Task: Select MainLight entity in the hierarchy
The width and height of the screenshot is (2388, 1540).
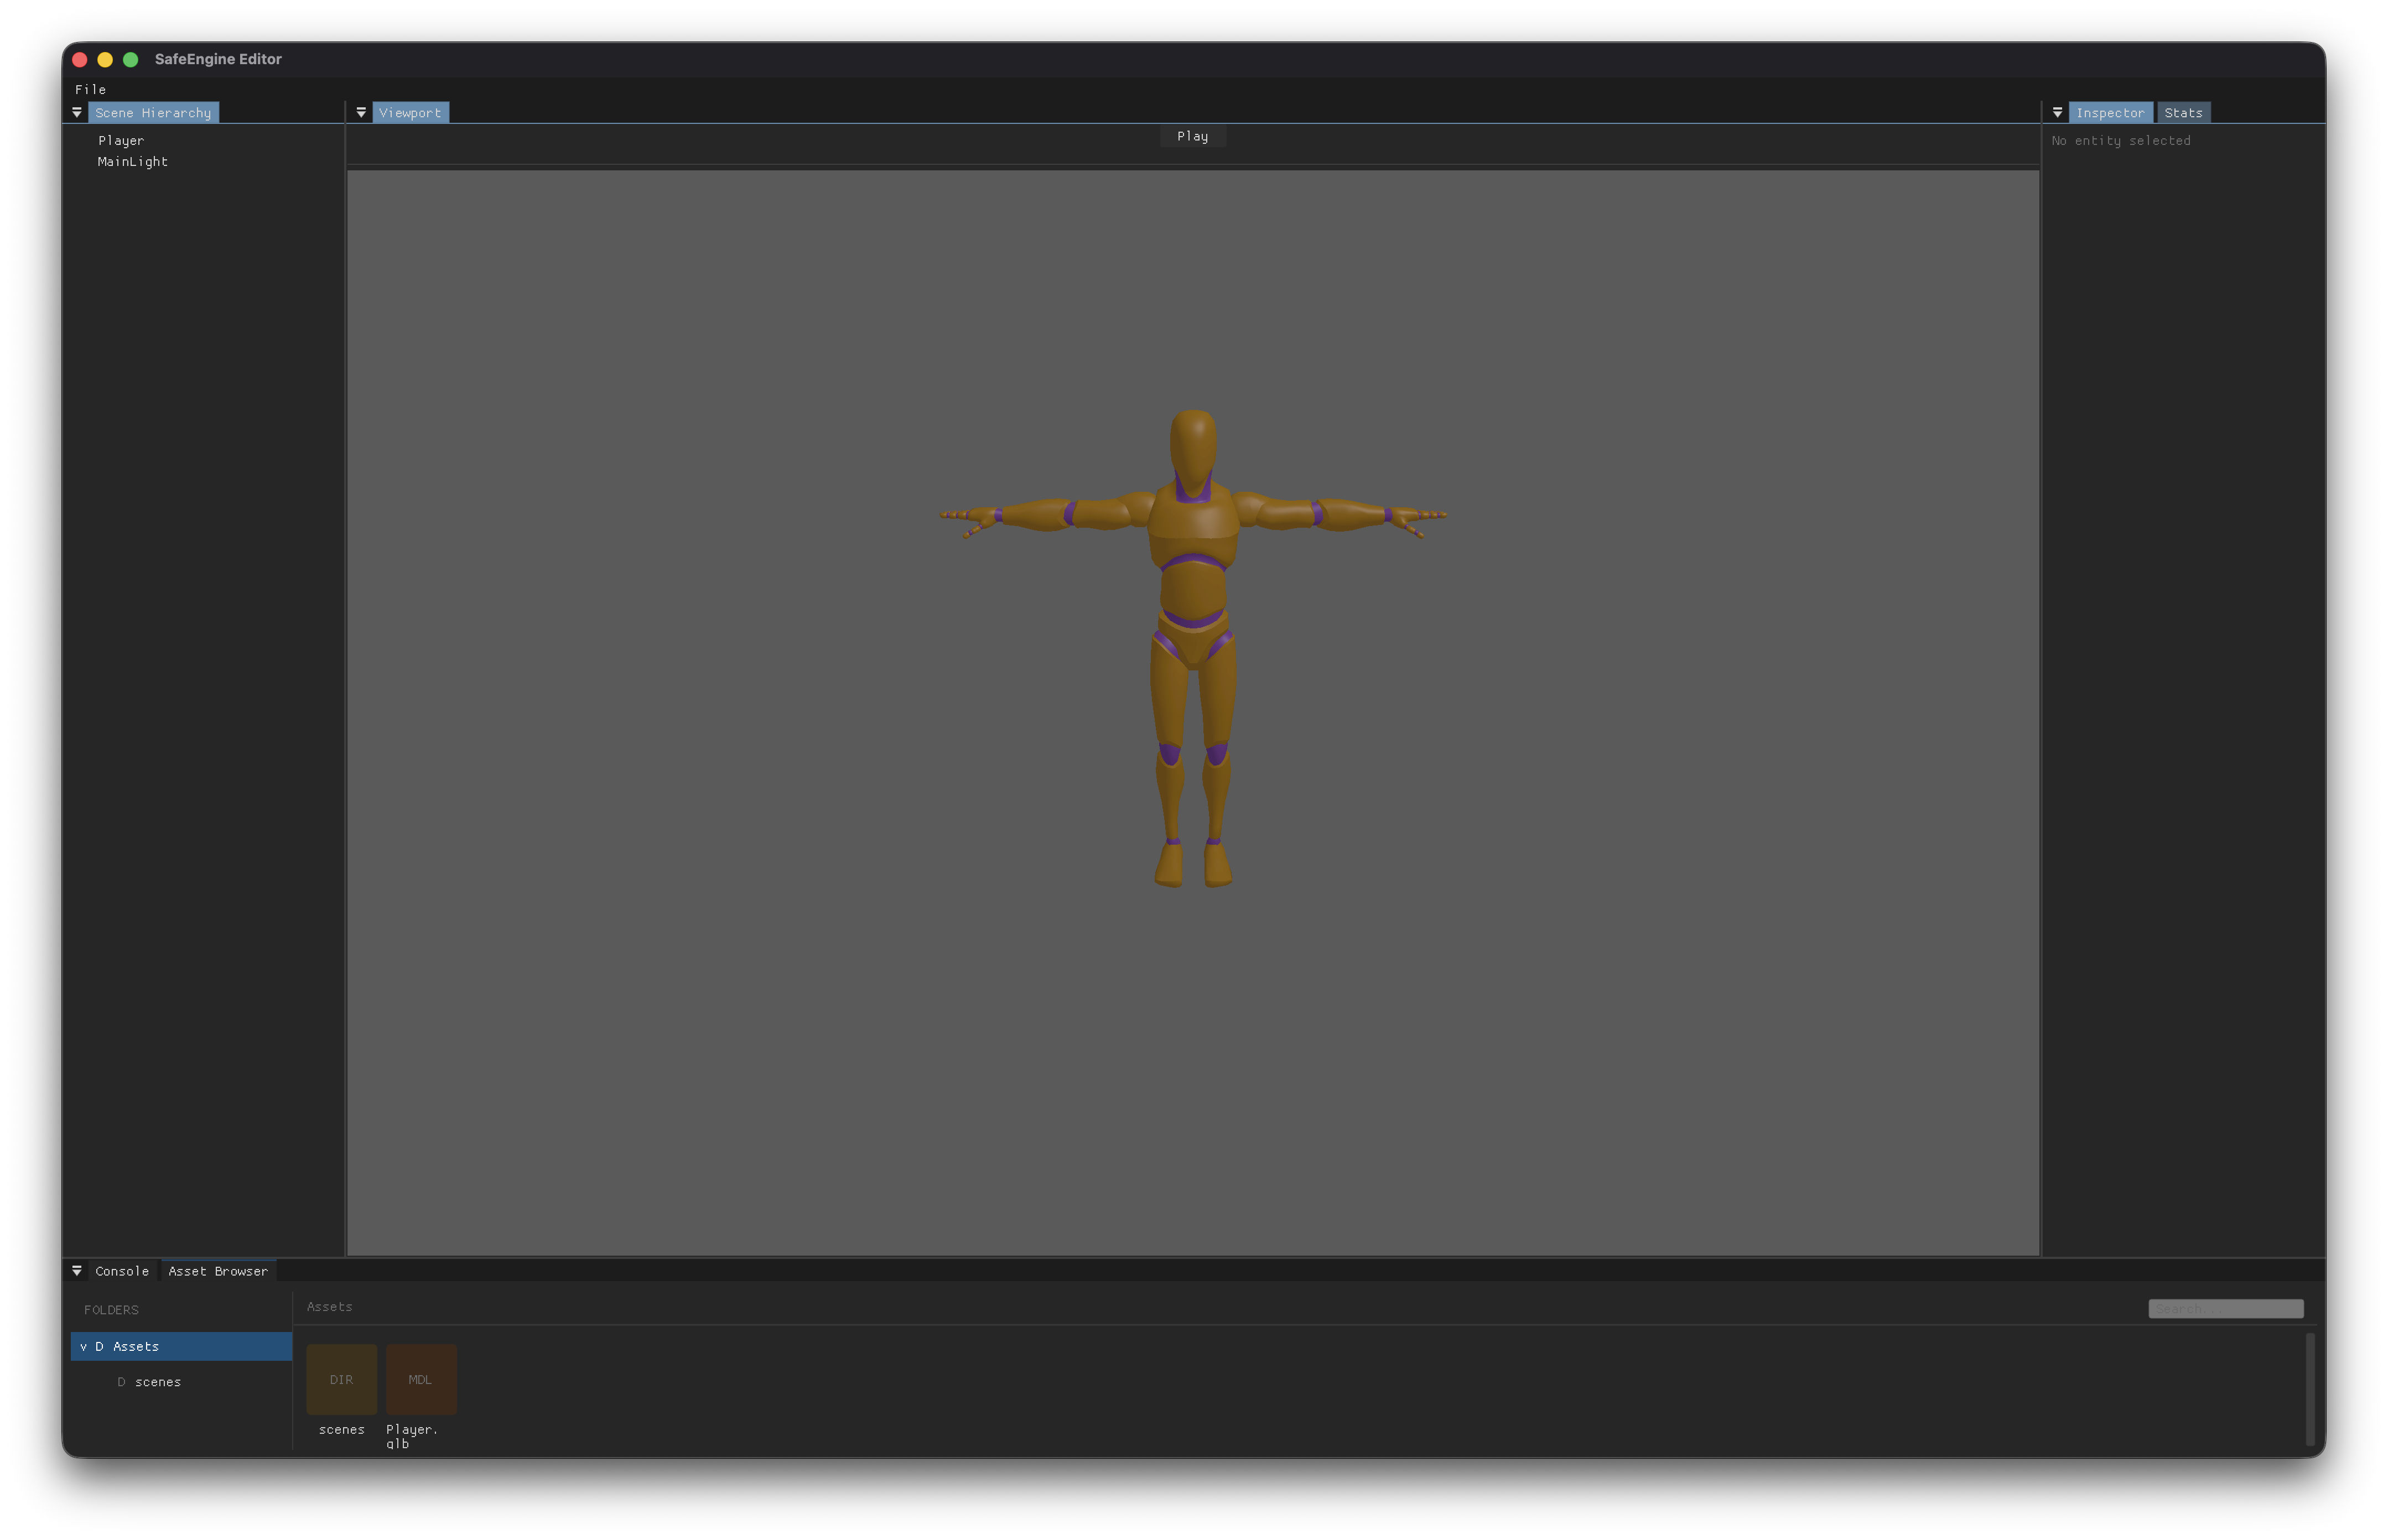Action: (x=133, y=162)
